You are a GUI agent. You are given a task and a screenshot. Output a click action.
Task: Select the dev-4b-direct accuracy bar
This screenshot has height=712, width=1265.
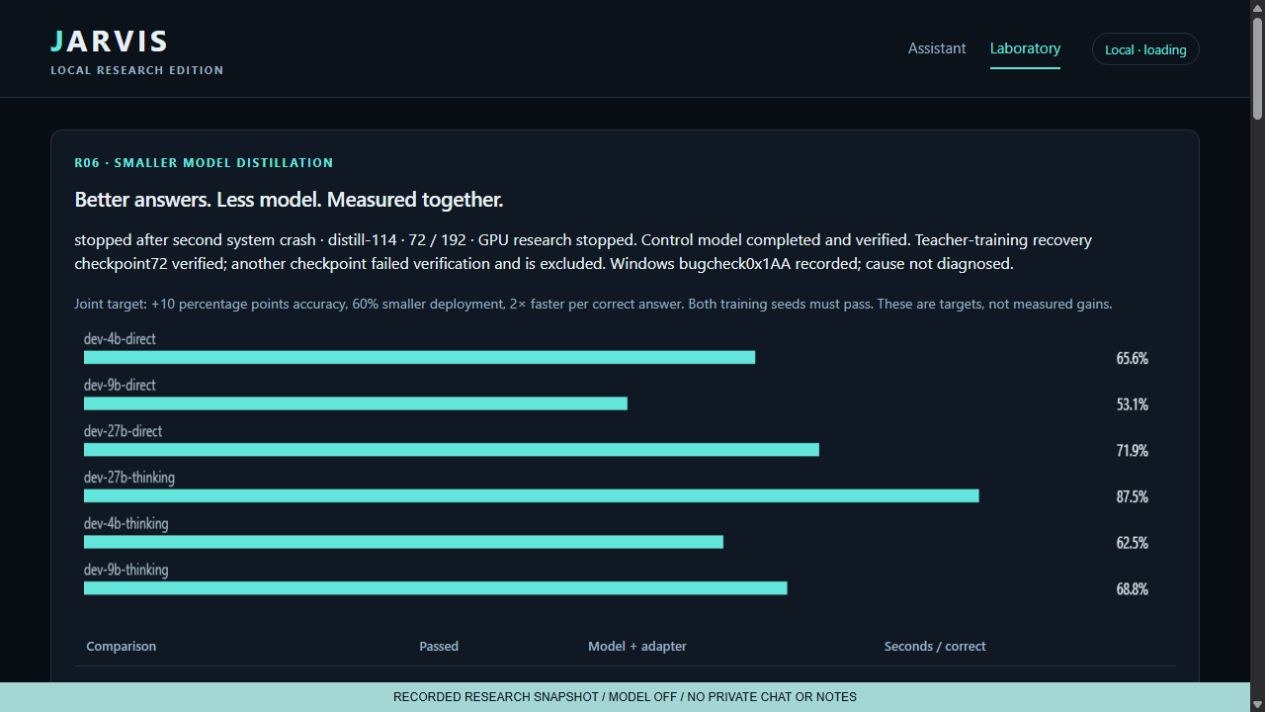[419, 357]
